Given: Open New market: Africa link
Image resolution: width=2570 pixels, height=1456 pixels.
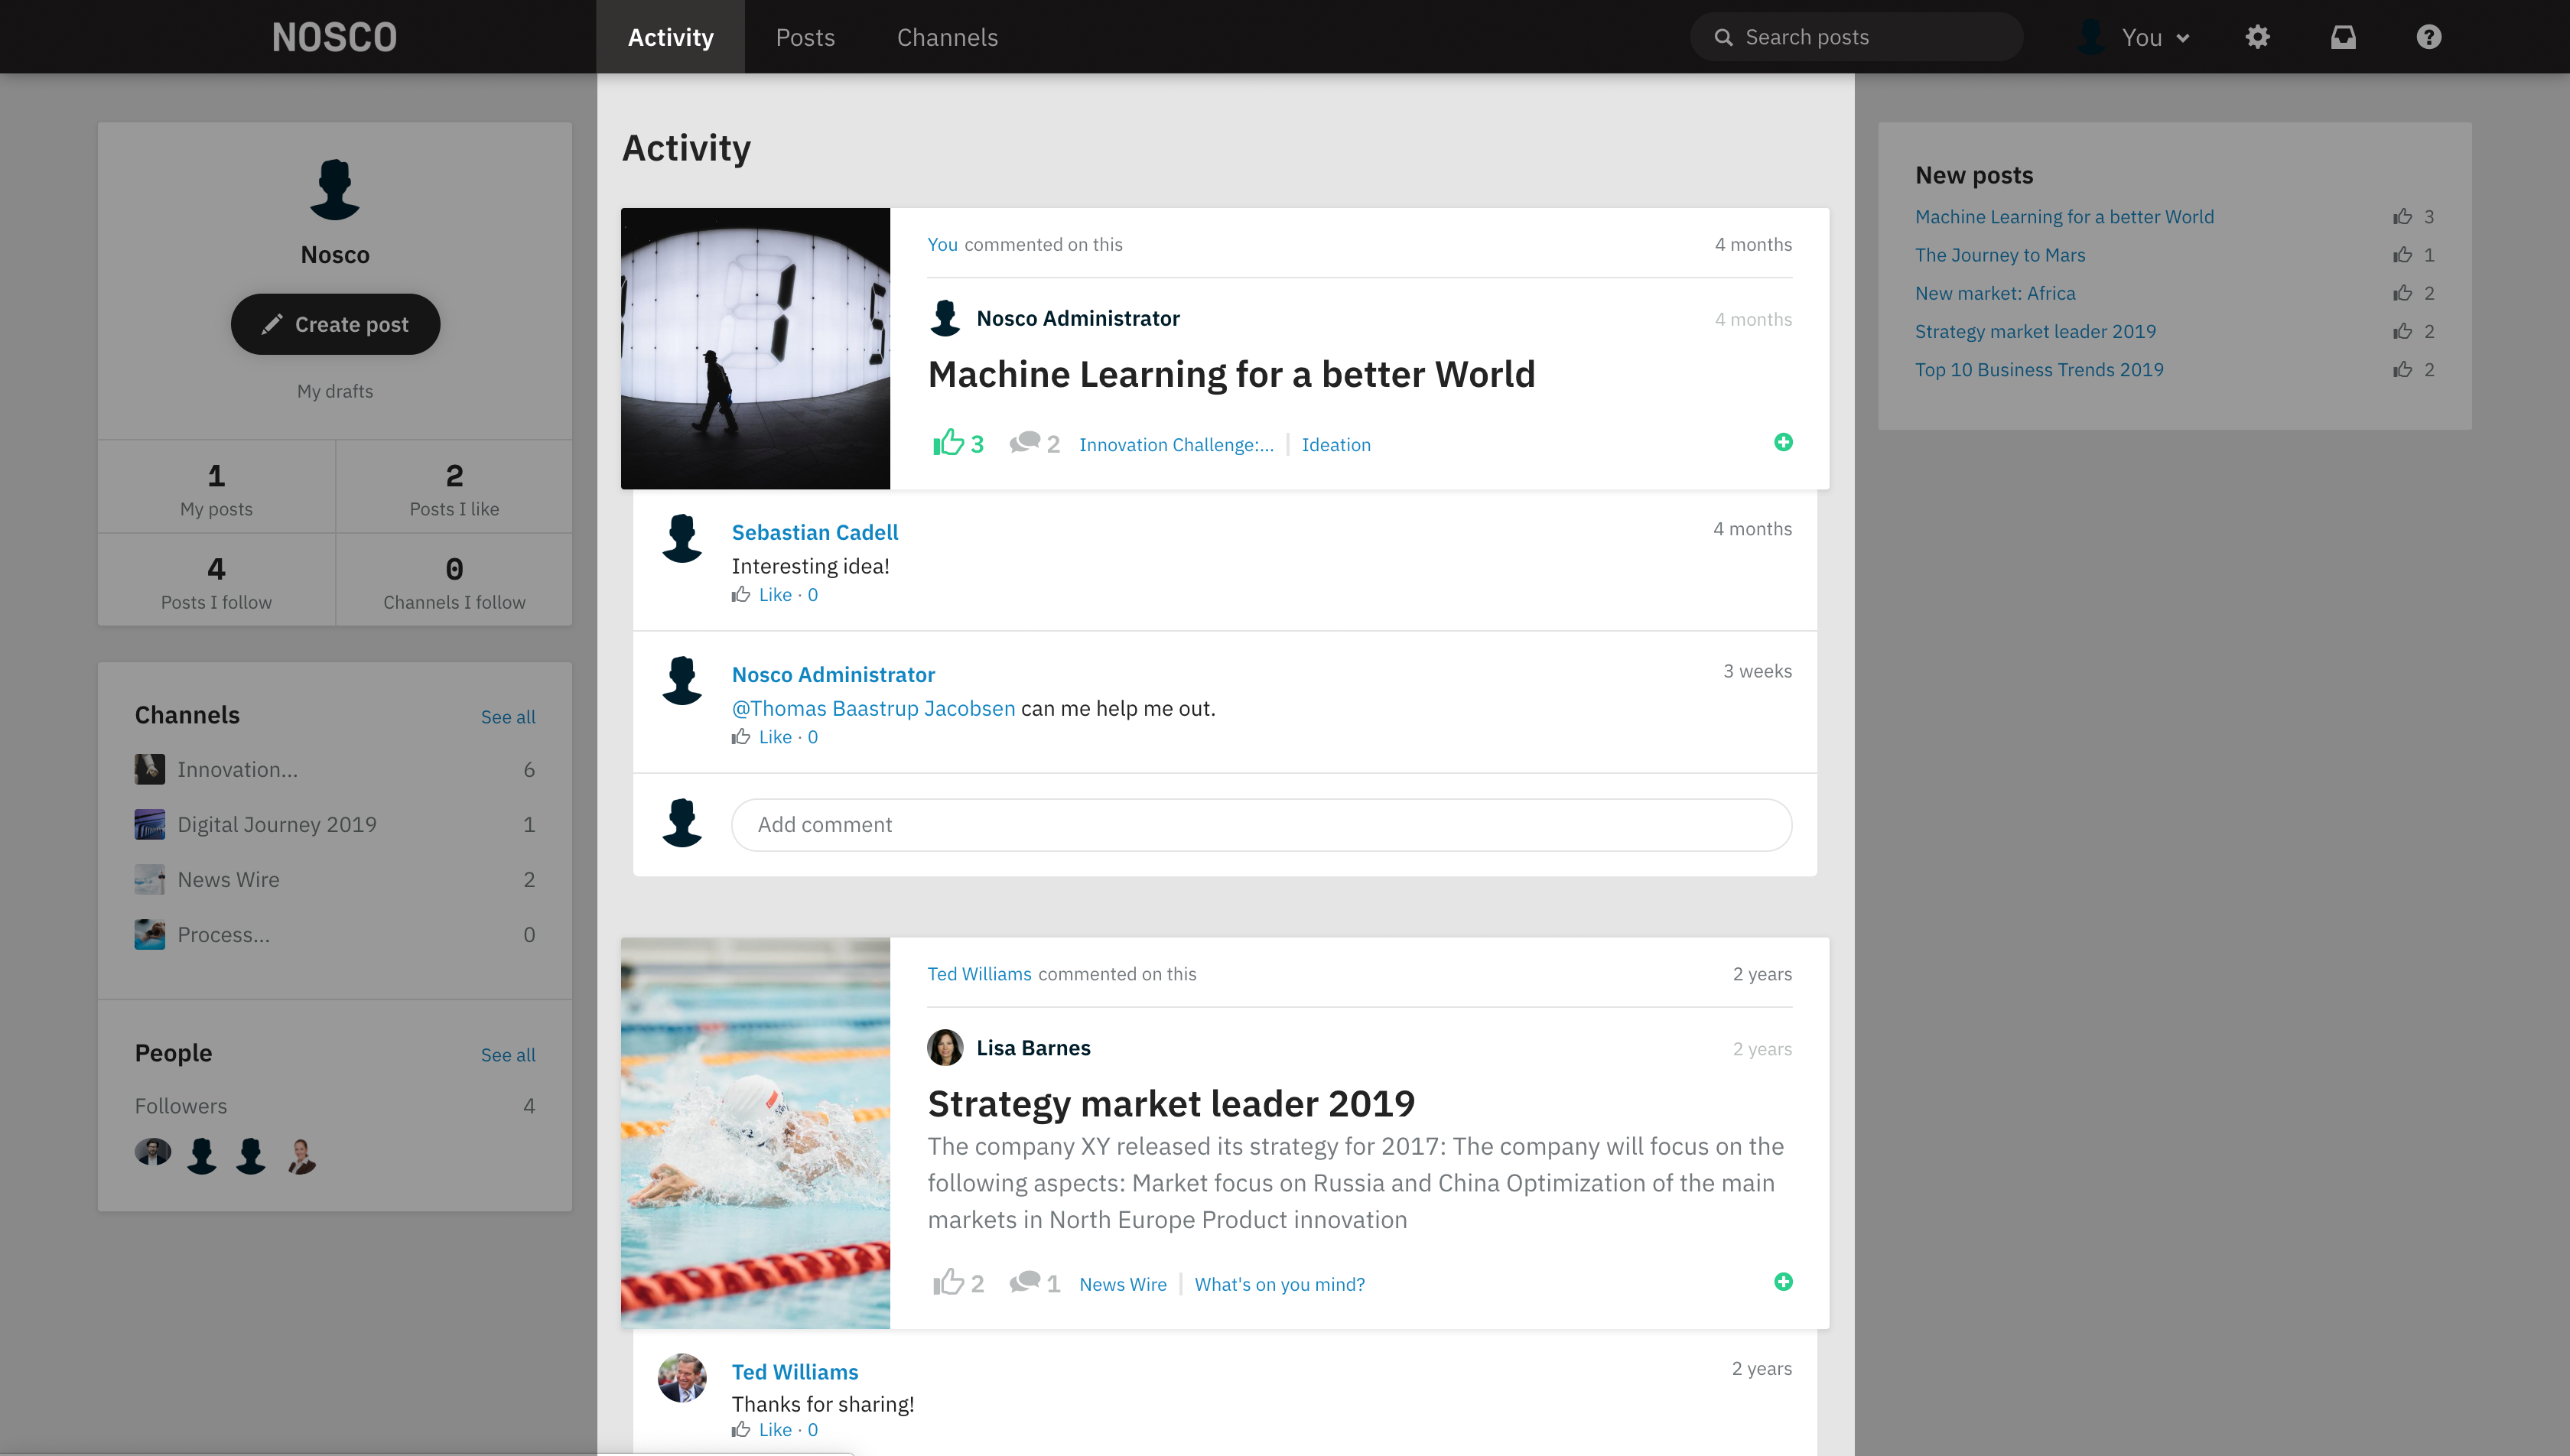Looking at the screenshot, I should click(x=1995, y=293).
